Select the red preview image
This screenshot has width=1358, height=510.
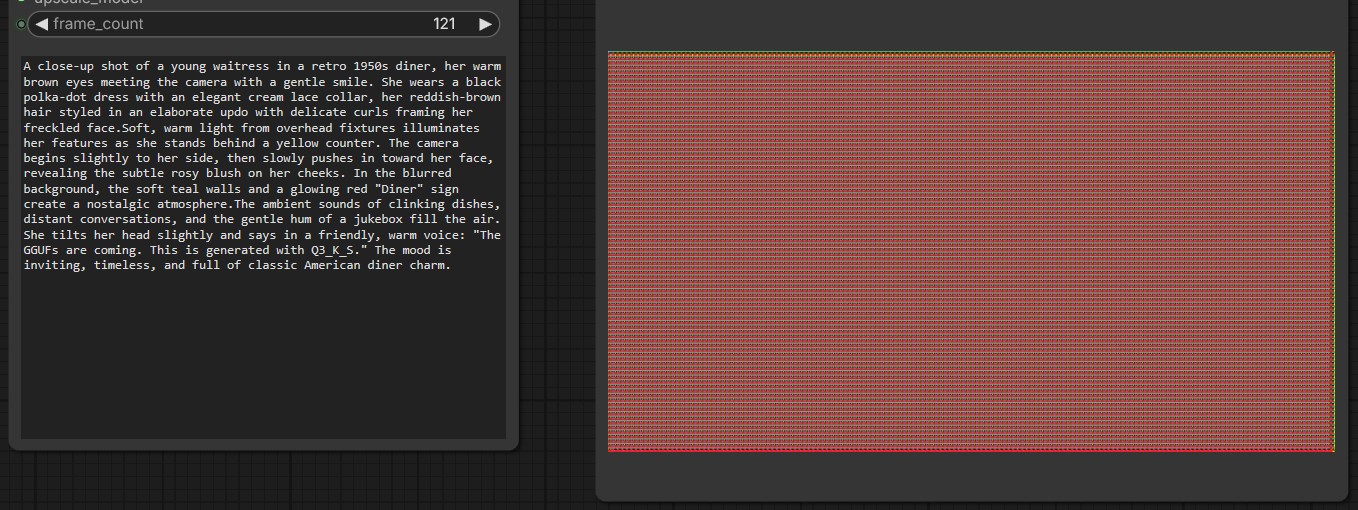coord(970,250)
